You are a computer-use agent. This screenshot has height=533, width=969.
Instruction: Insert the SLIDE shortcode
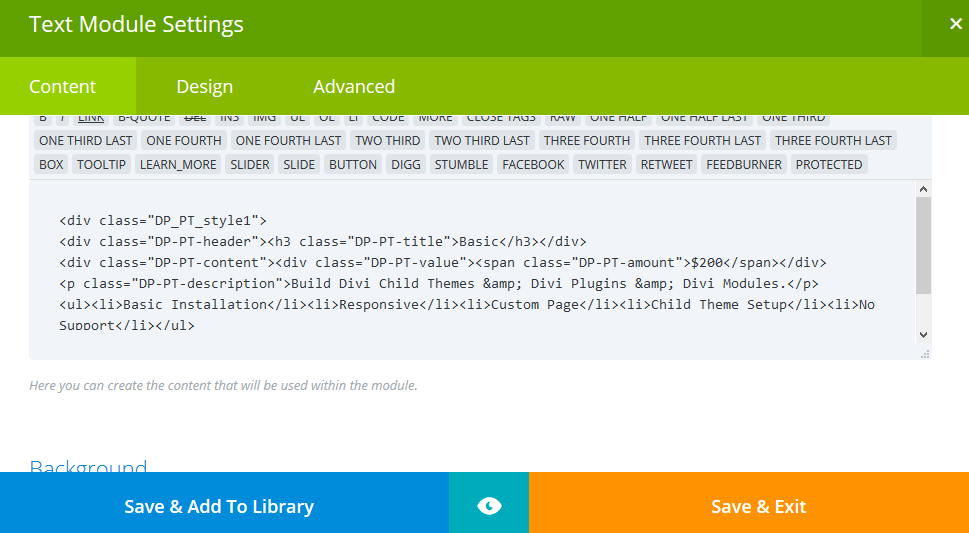coord(299,164)
